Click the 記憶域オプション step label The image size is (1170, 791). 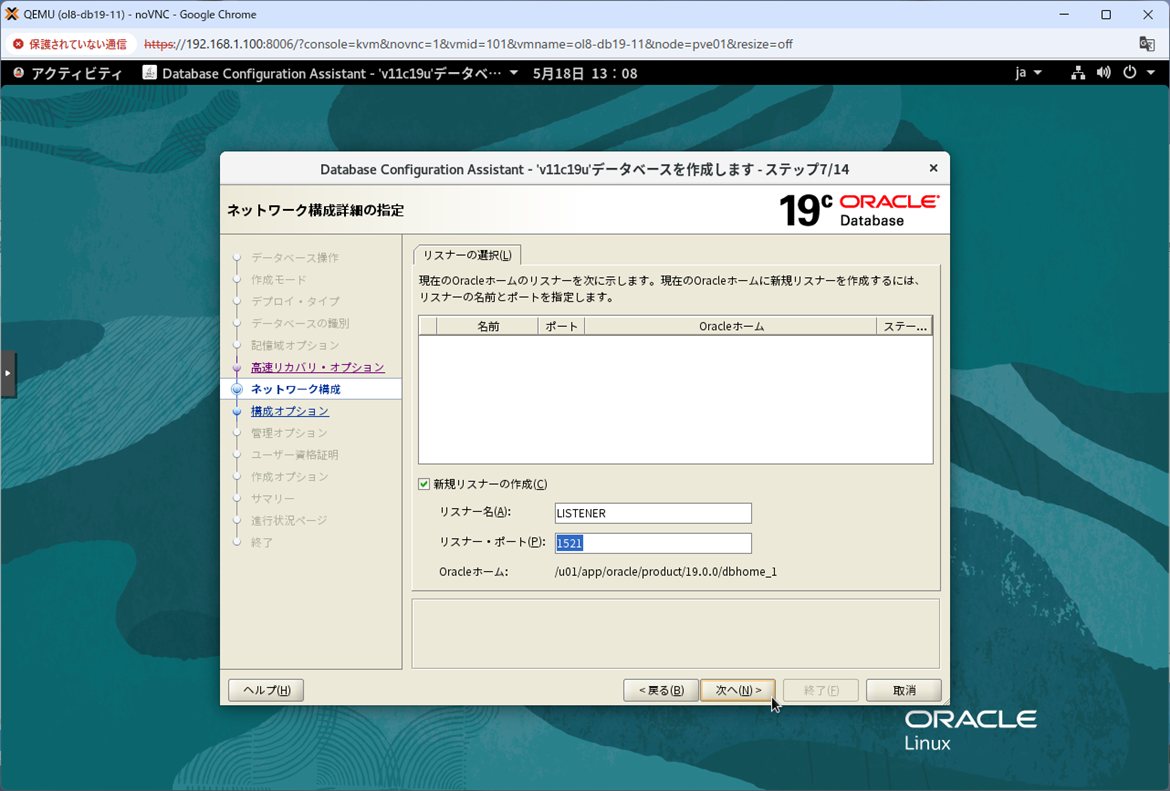[295, 346]
